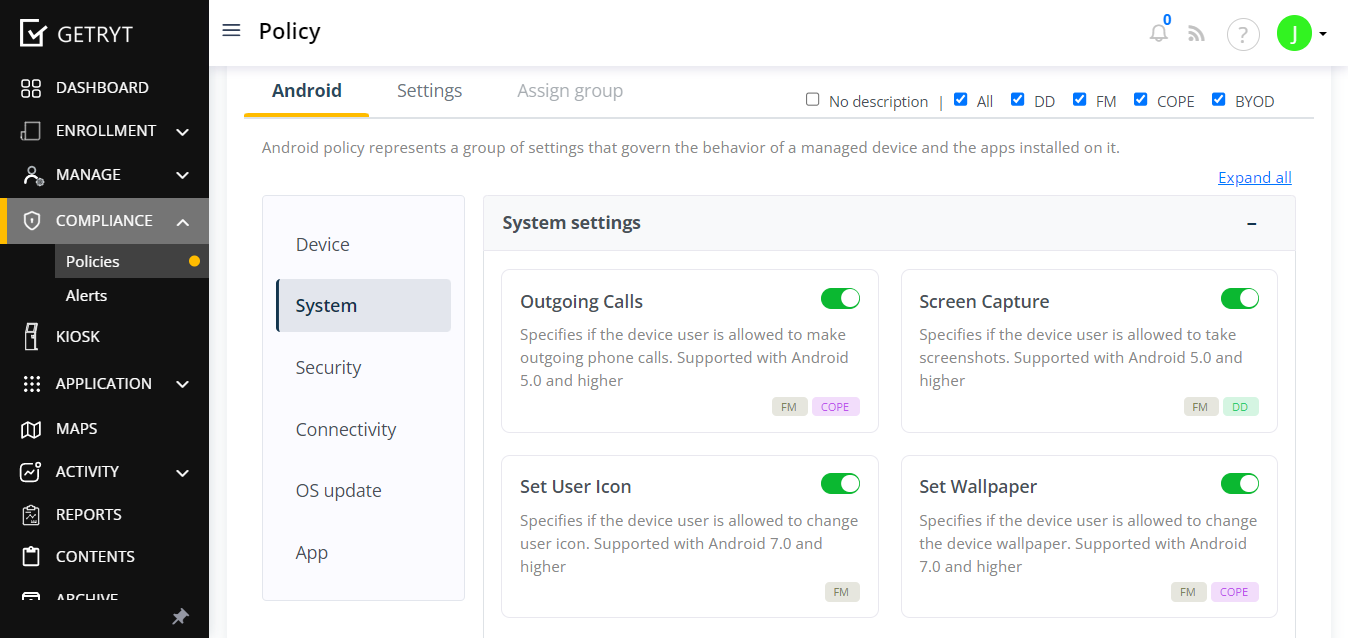
Task: Click the Manage user icon
Action: [x=32, y=175]
